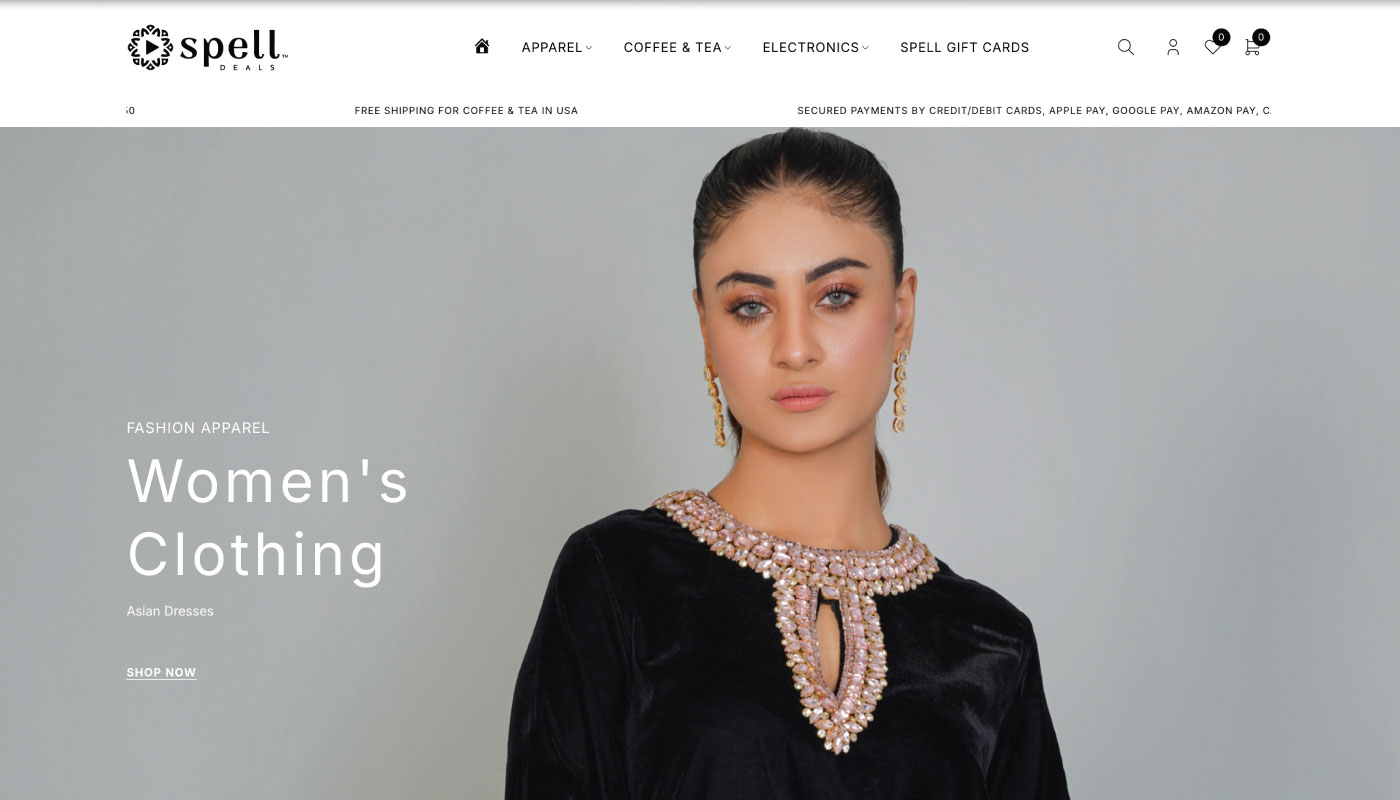The image size is (1400, 800).
Task: Open the Apparel menu item
Action: pyautogui.click(x=552, y=47)
